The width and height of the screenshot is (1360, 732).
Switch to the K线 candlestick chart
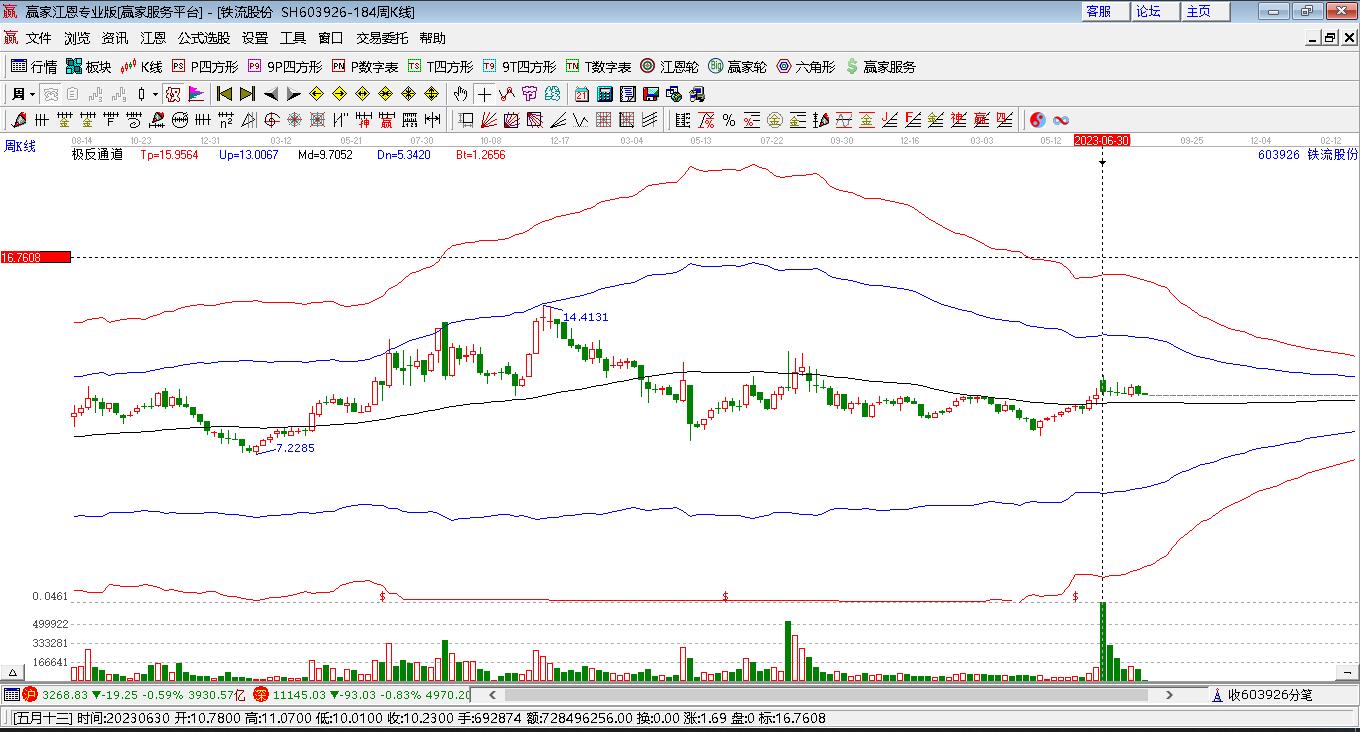141,67
